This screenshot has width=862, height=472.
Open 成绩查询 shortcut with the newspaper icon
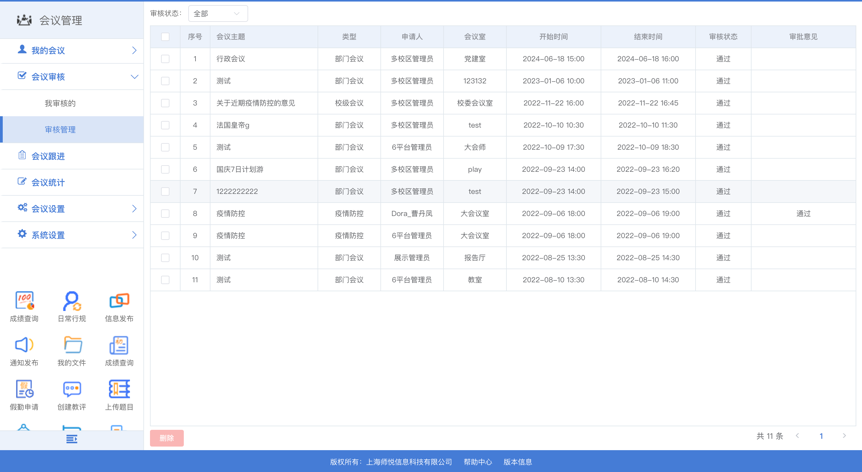coord(119,345)
